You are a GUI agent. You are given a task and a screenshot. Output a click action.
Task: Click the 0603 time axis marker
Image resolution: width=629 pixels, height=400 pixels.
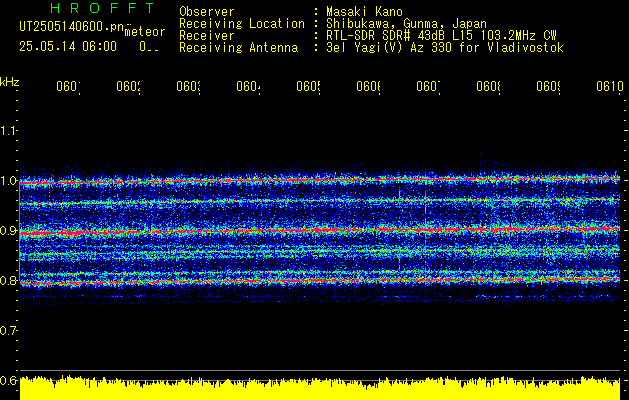189,86
